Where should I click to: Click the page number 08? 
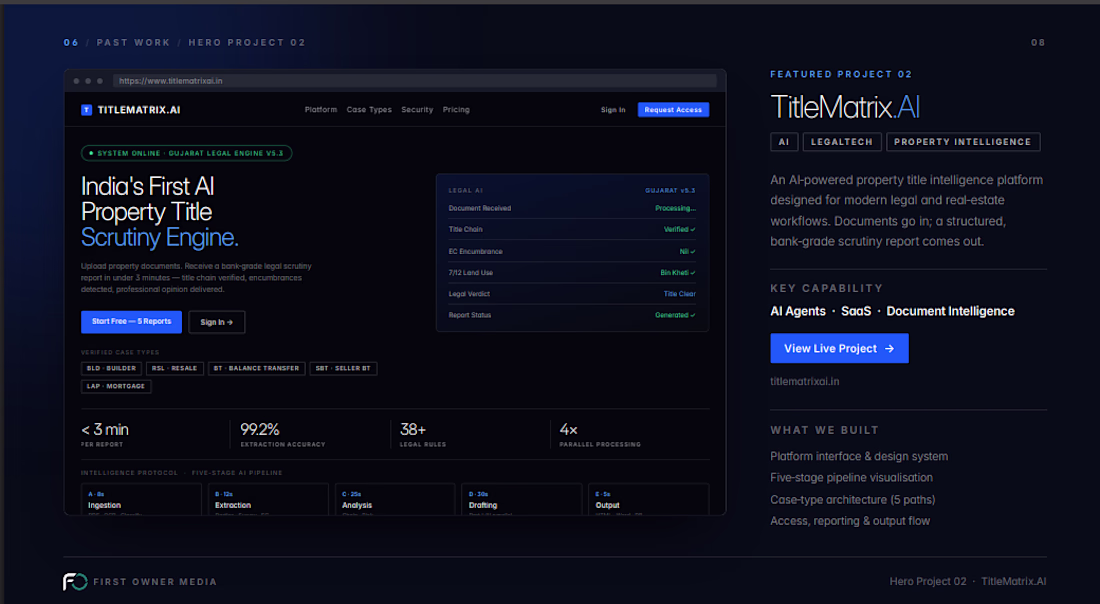(x=1038, y=43)
